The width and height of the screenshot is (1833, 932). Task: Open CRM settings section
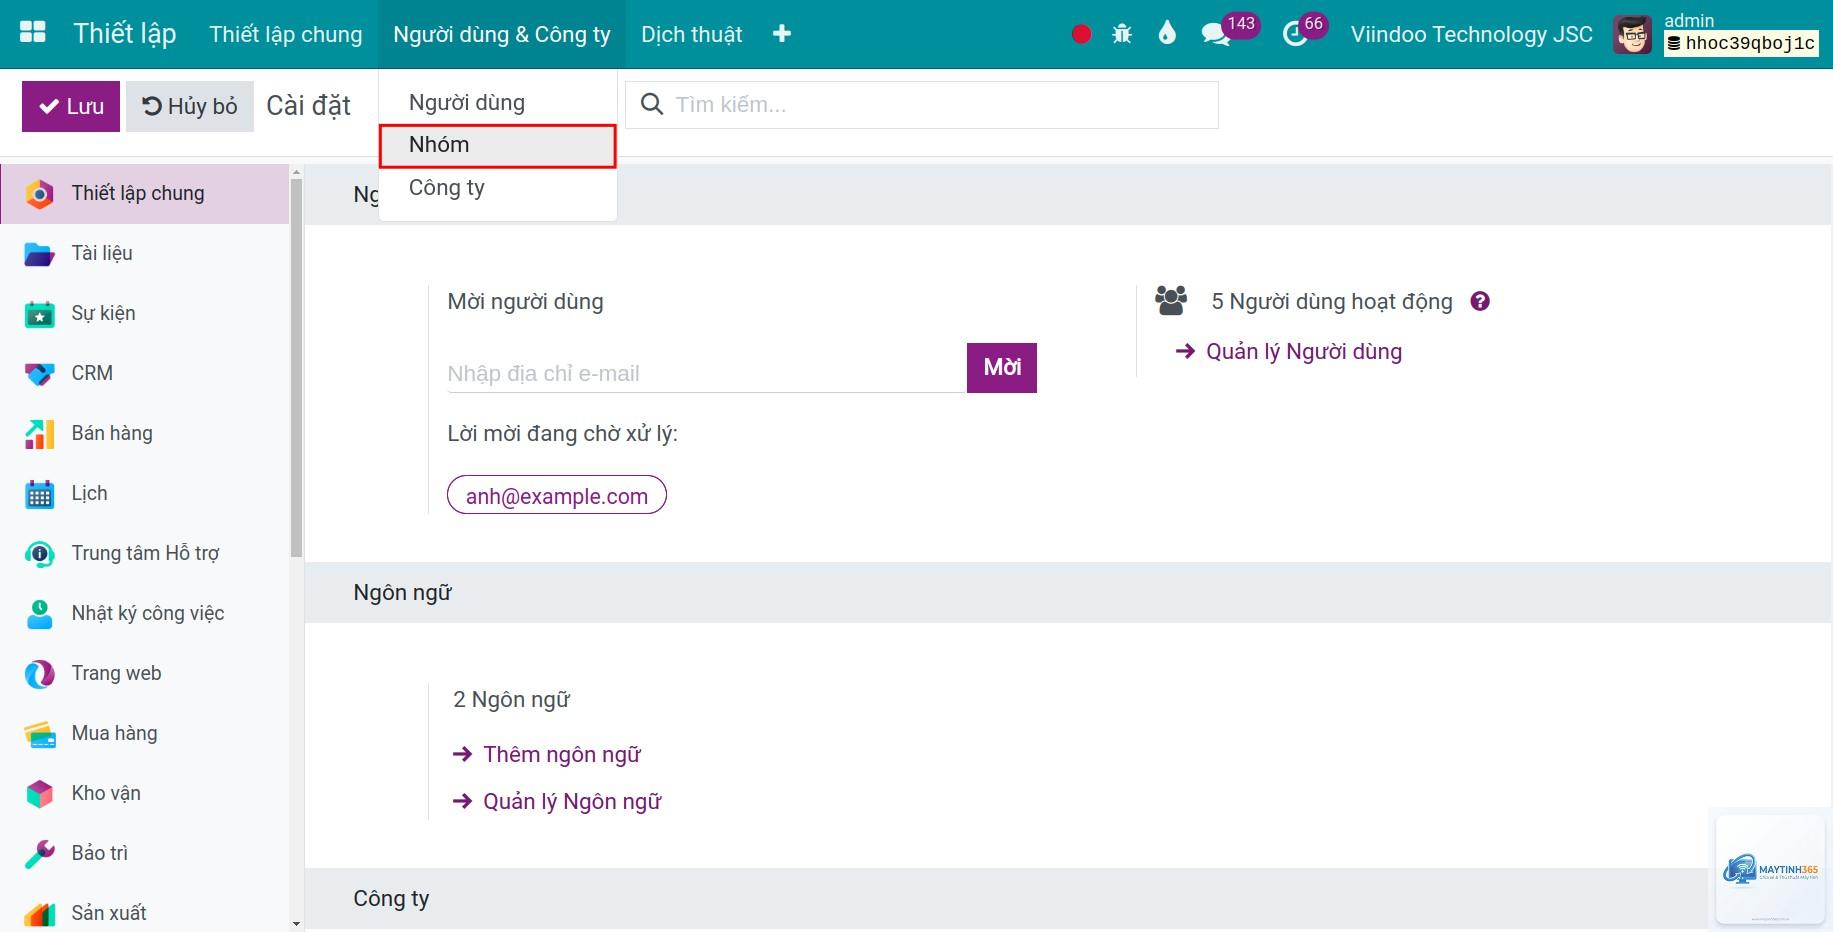pos(144,373)
